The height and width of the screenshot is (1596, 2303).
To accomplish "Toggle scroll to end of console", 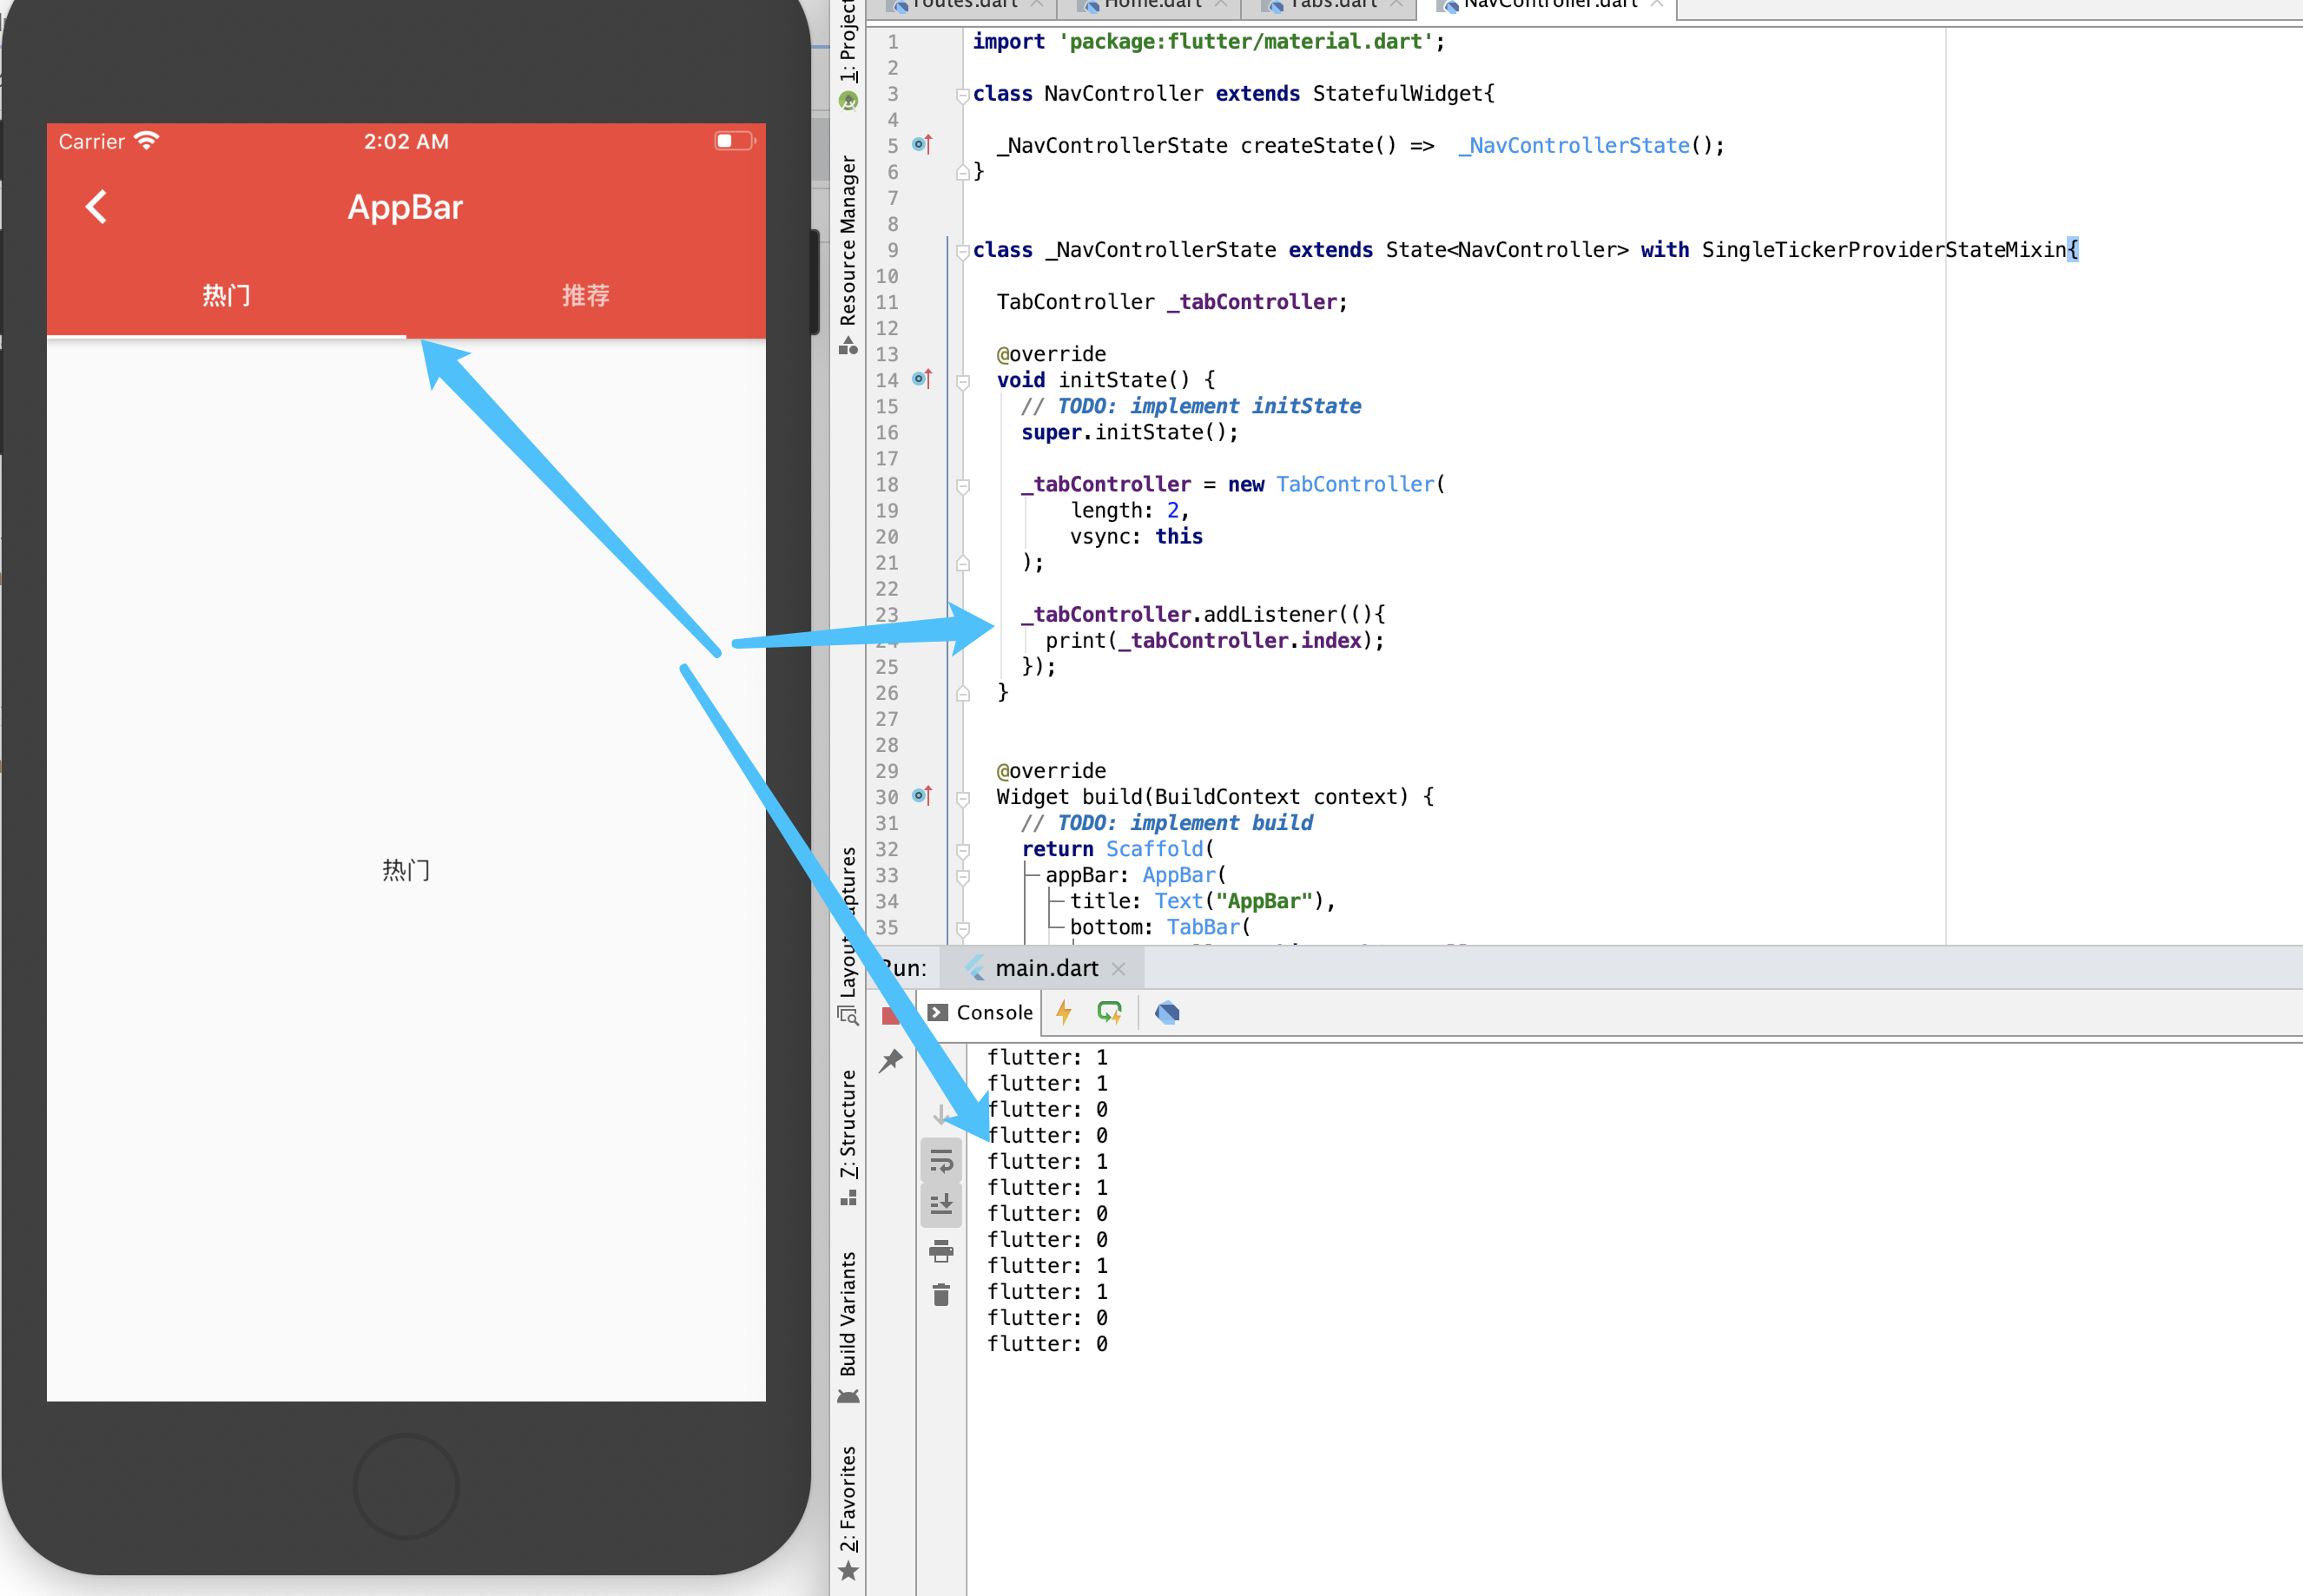I will [x=941, y=1205].
